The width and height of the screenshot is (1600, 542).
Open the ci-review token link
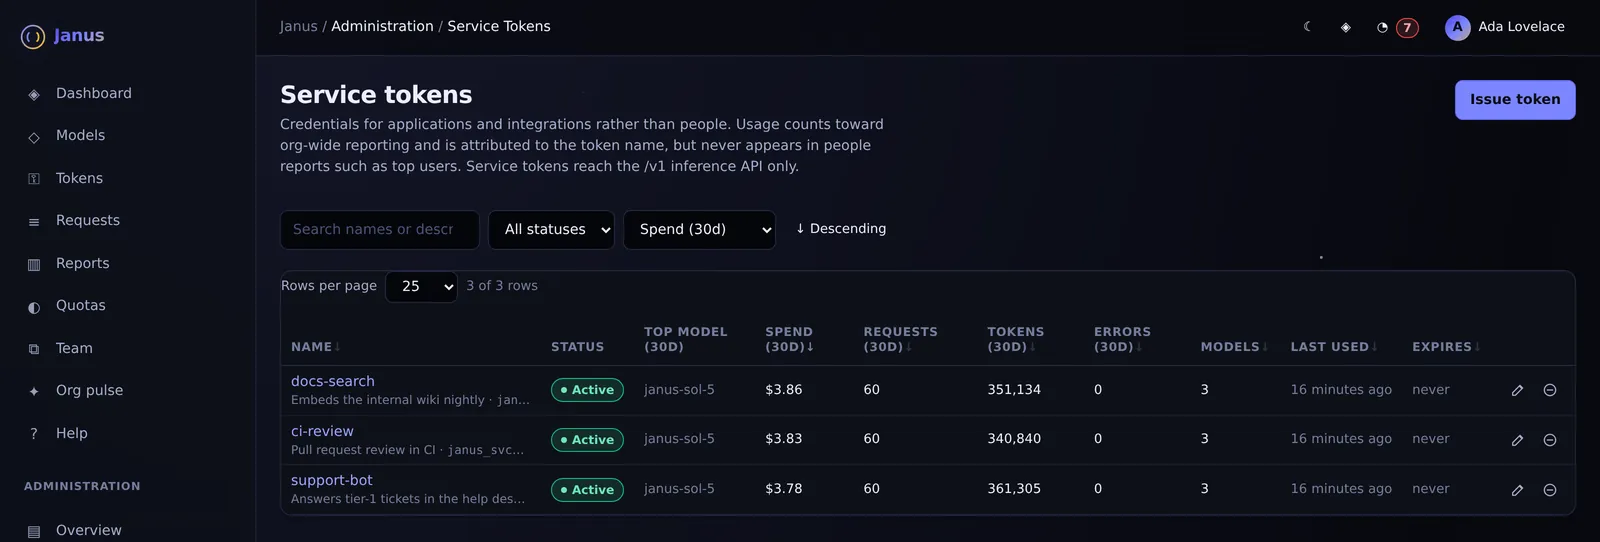pos(322,432)
